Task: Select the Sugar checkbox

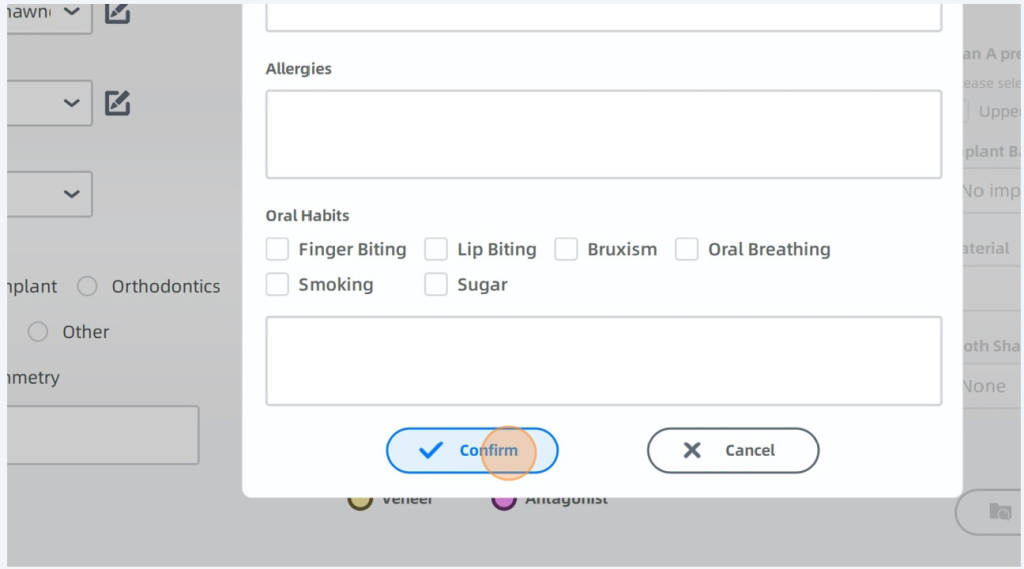Action: (436, 285)
